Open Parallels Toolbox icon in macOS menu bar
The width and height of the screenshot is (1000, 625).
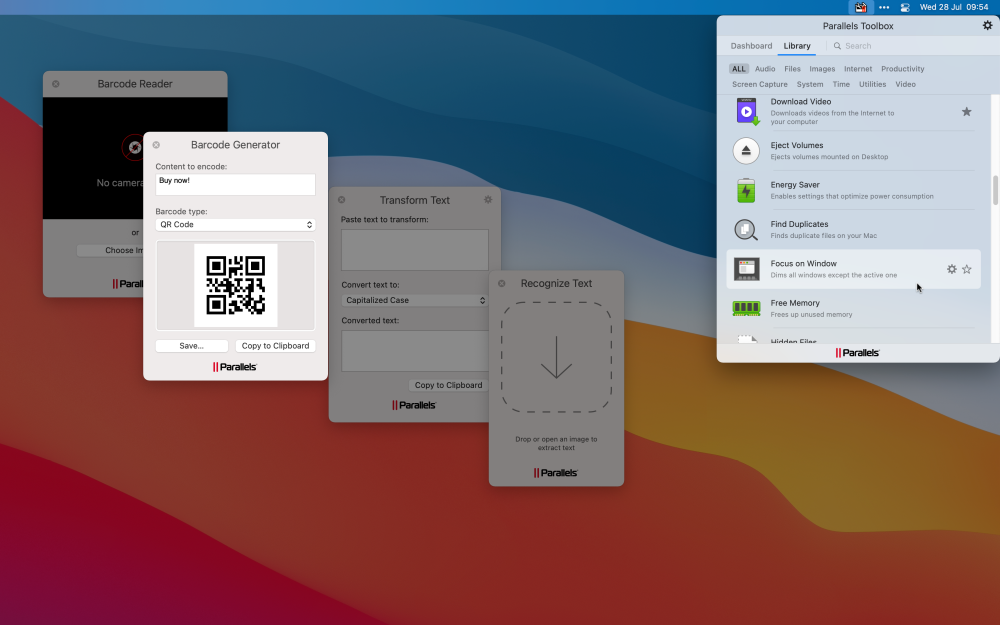coord(860,7)
